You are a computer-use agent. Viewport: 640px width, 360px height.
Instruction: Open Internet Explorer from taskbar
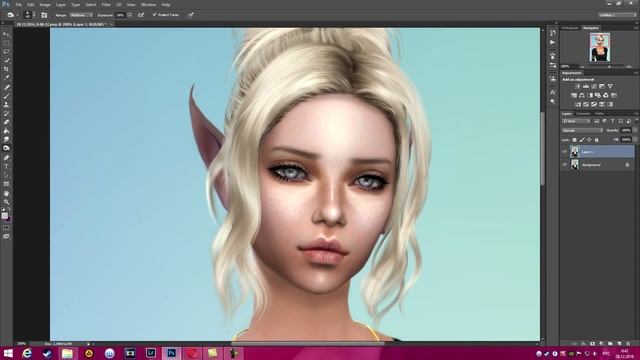click(27, 353)
